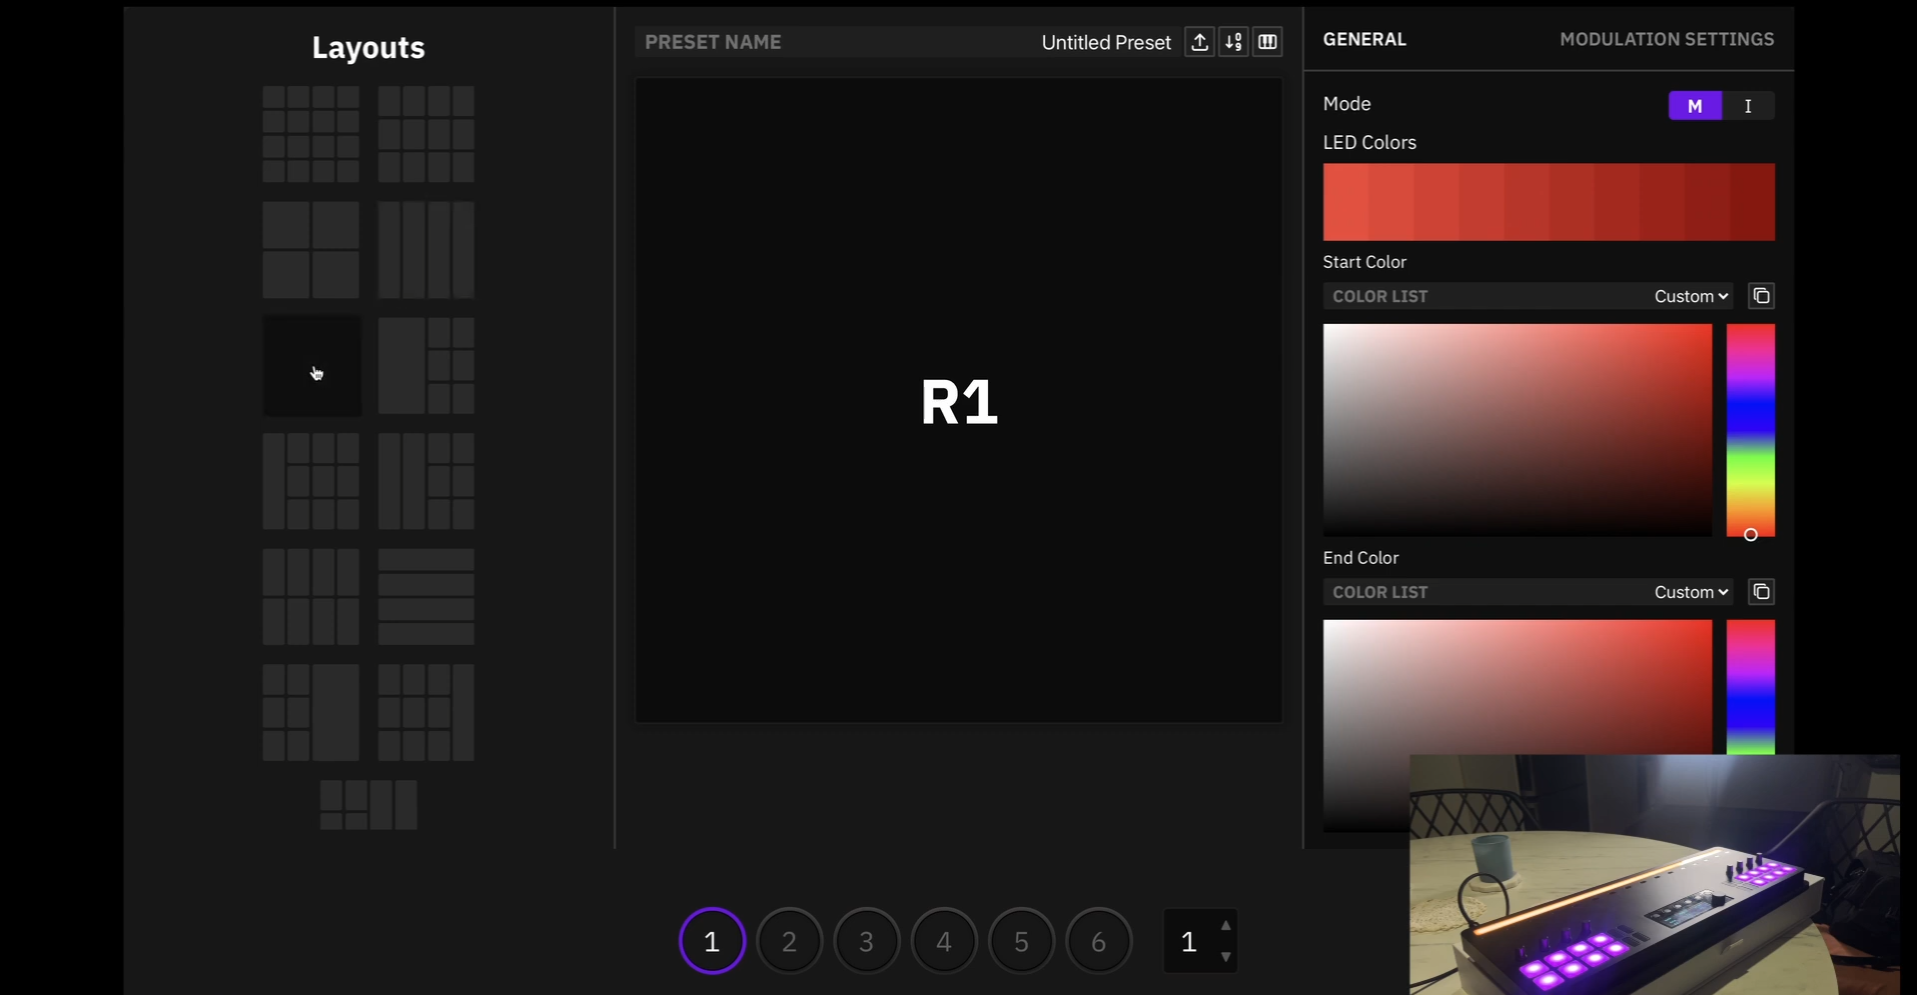The image size is (1917, 995).
Task: Choose the 4x4 sixteen-pad grid layout
Action: click(x=311, y=134)
